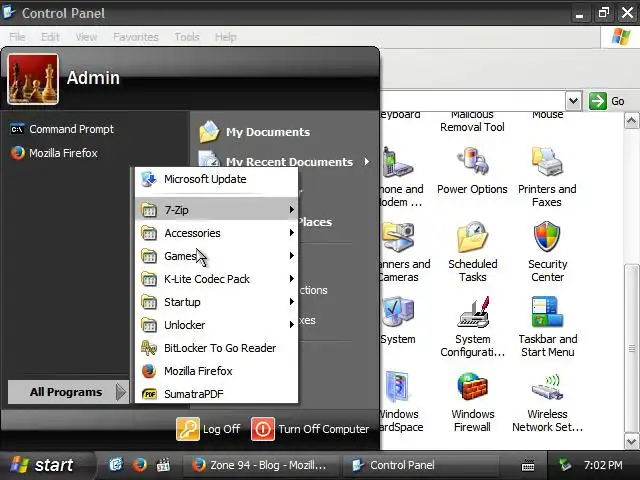640x480 pixels.
Task: Open the Games program folder
Action: (x=216, y=256)
